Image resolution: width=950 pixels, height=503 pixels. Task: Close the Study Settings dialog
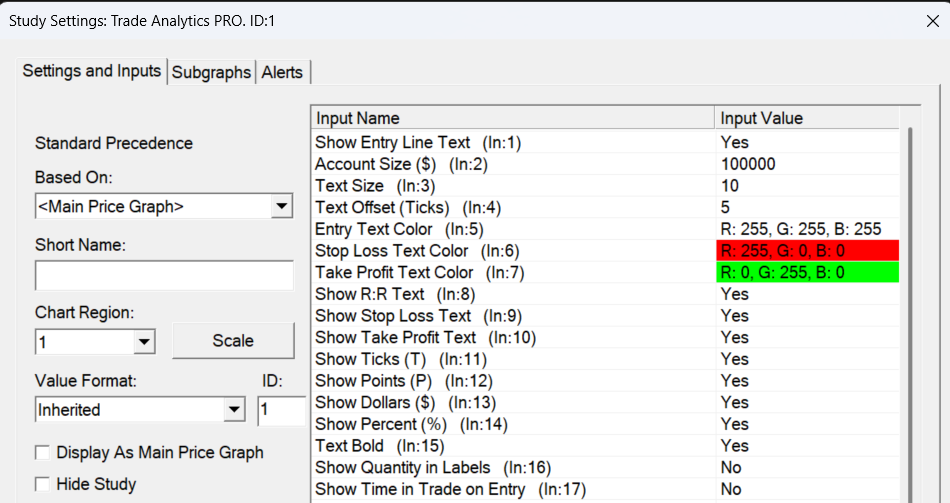(x=933, y=19)
